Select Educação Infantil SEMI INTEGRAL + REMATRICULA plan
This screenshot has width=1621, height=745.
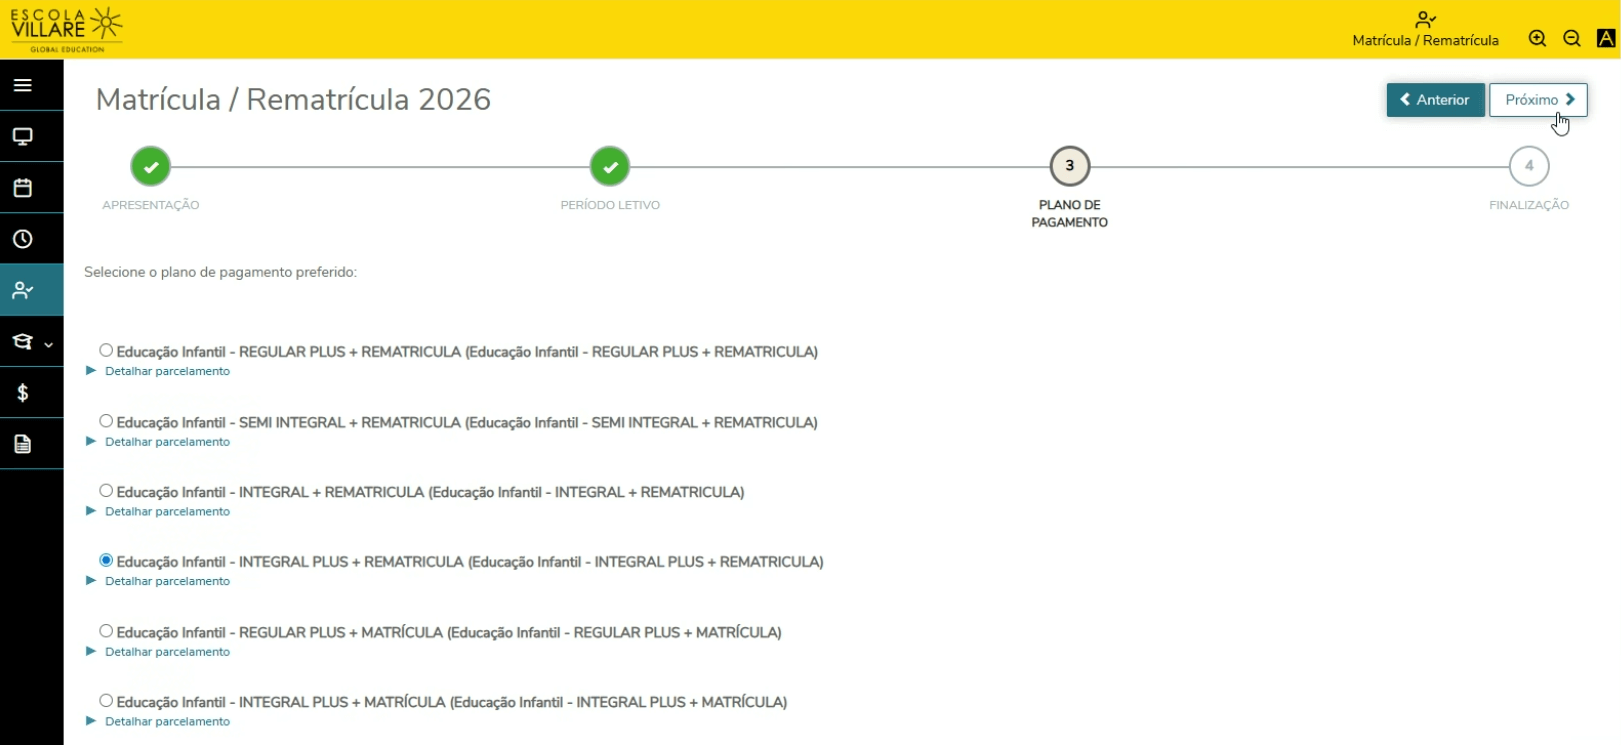[106, 421]
